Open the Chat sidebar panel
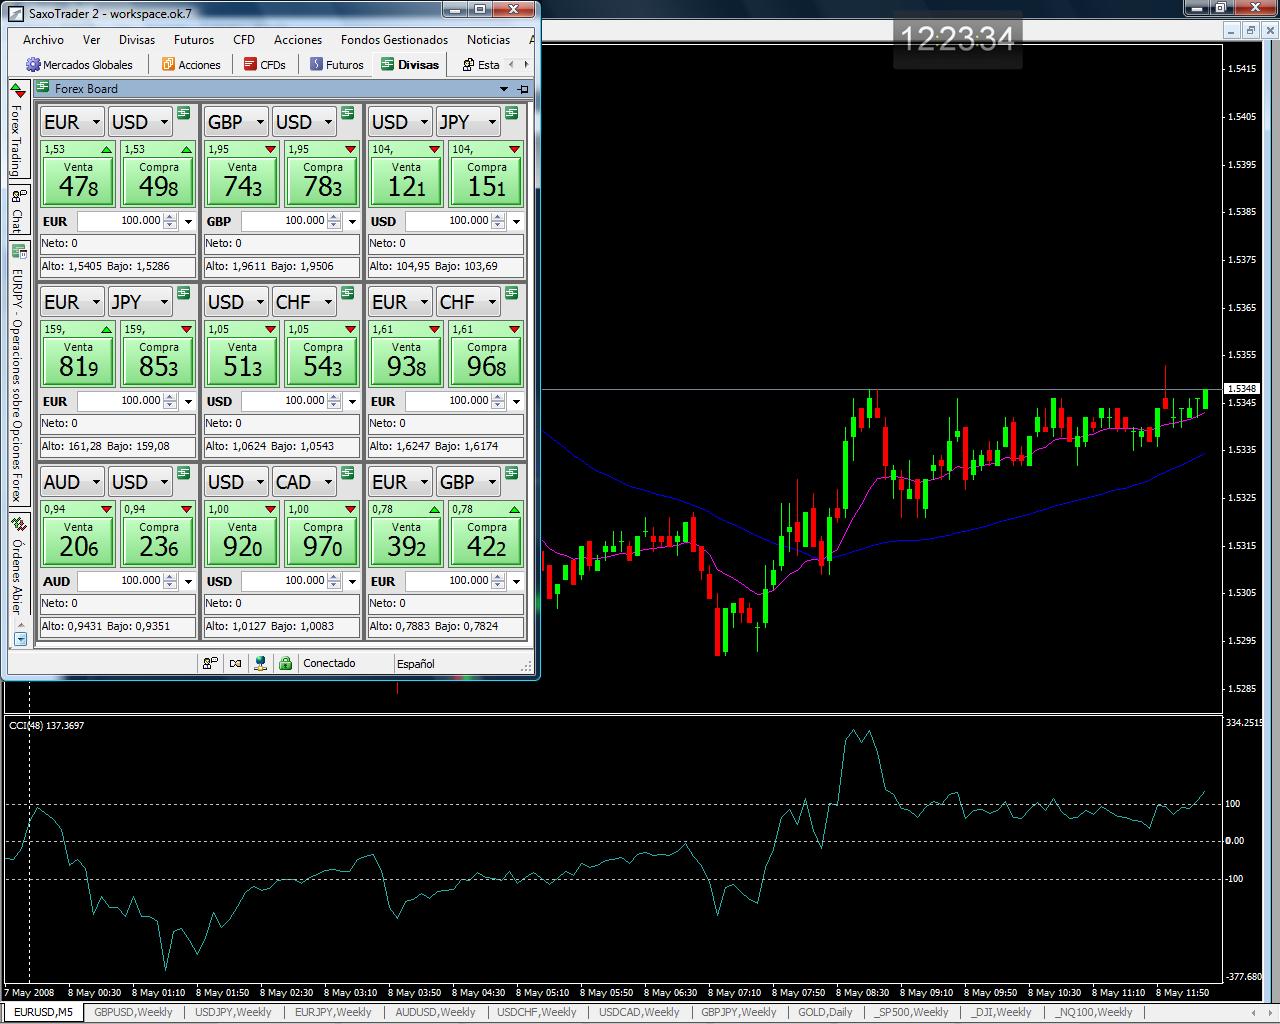Screen dimensions: 1280x1024 tap(17, 210)
